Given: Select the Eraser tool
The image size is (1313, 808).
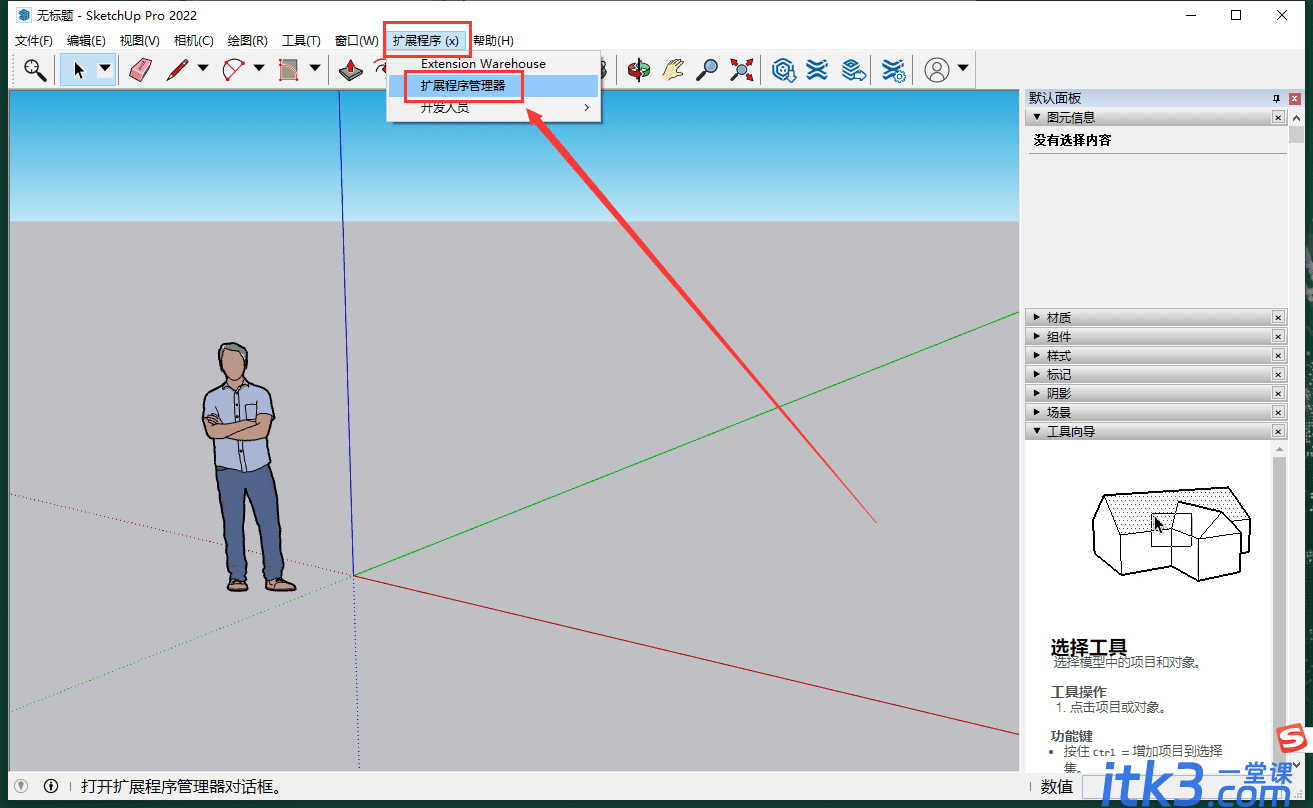Looking at the screenshot, I should [140, 69].
